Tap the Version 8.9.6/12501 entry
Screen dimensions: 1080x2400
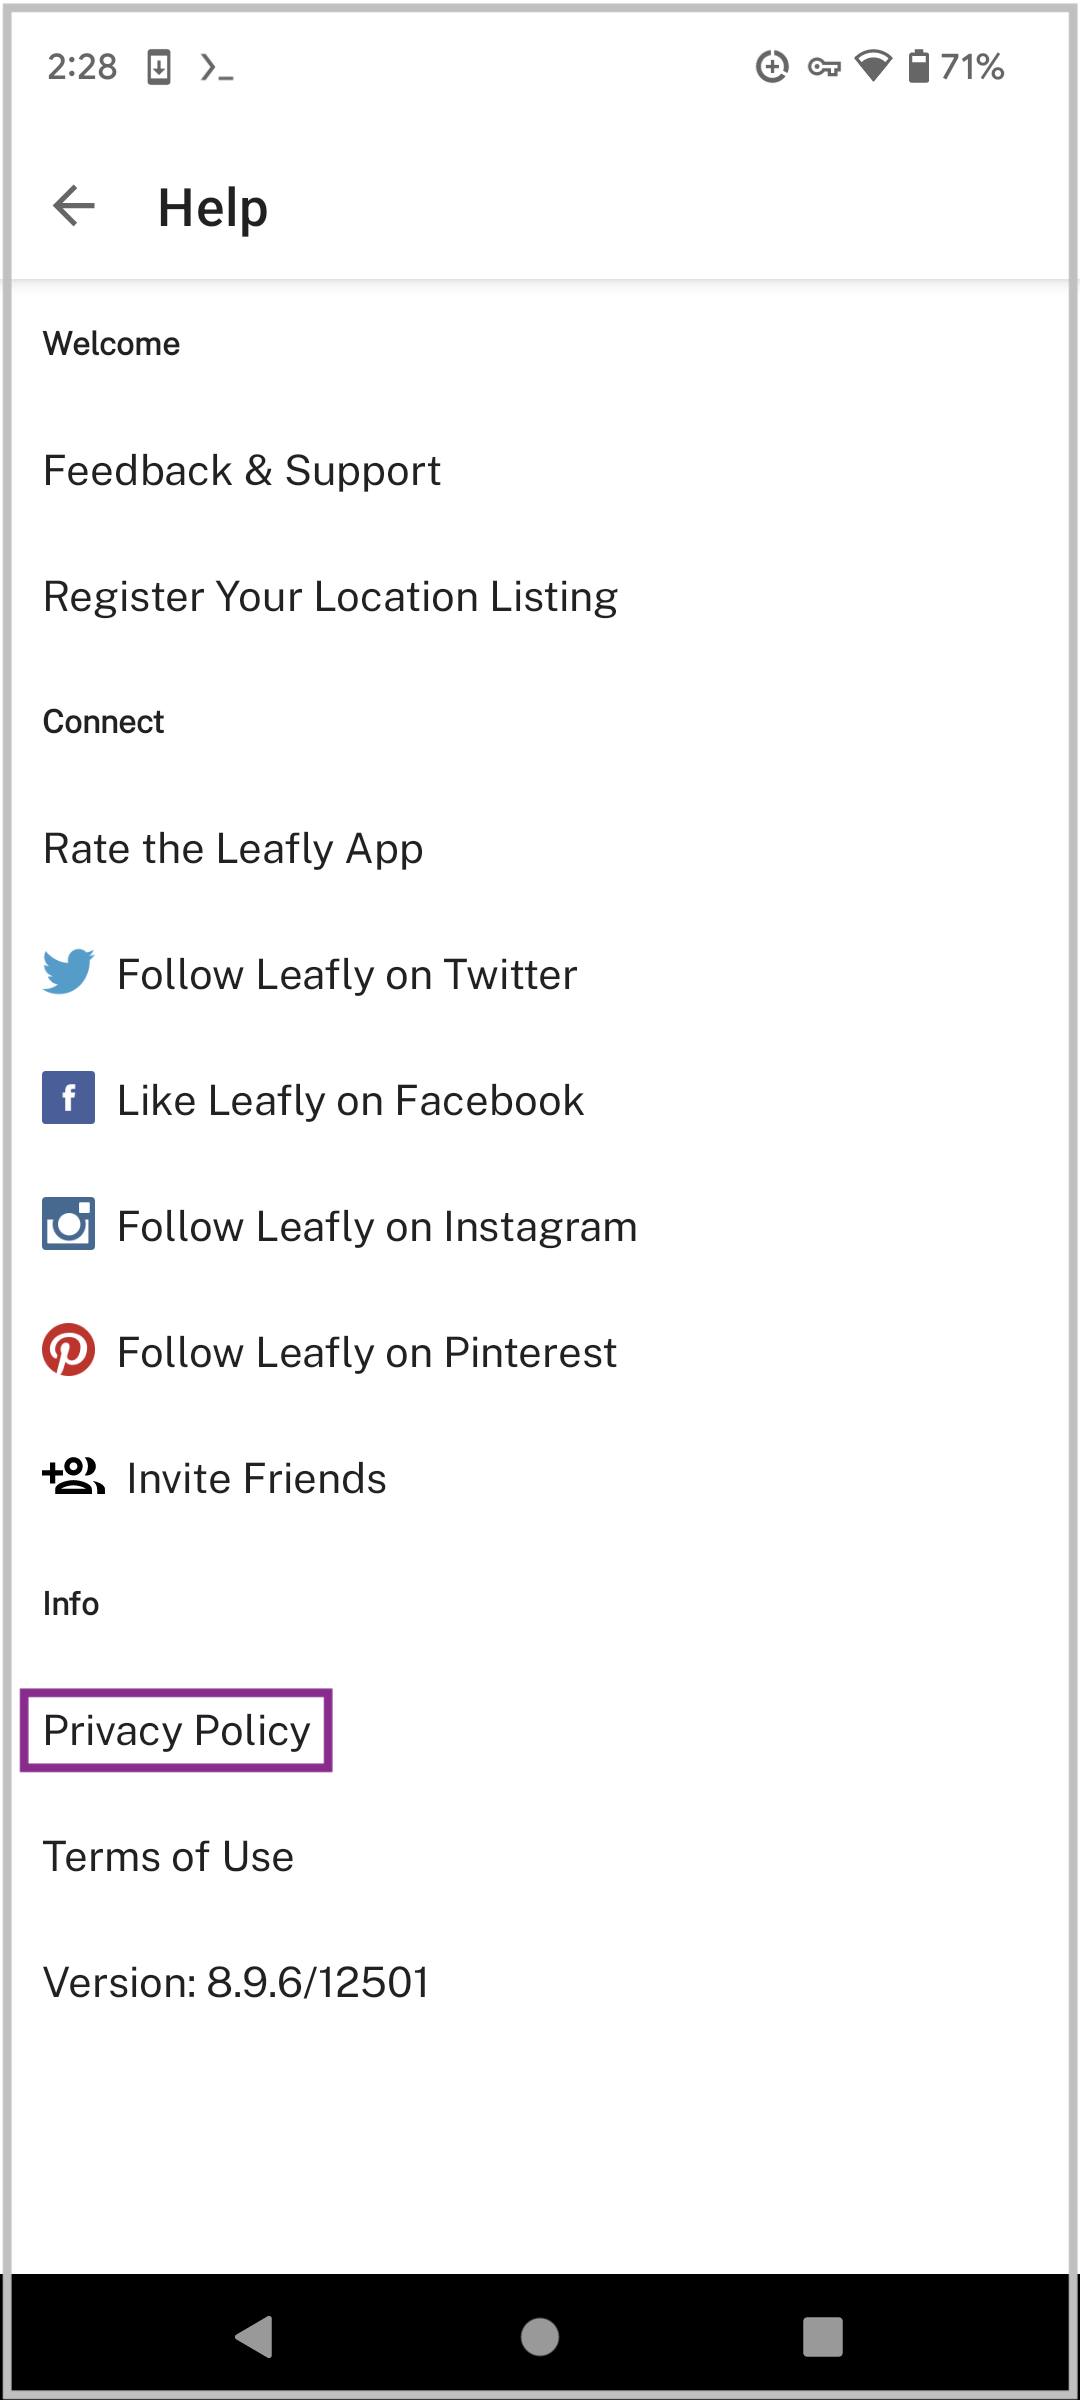(236, 1983)
